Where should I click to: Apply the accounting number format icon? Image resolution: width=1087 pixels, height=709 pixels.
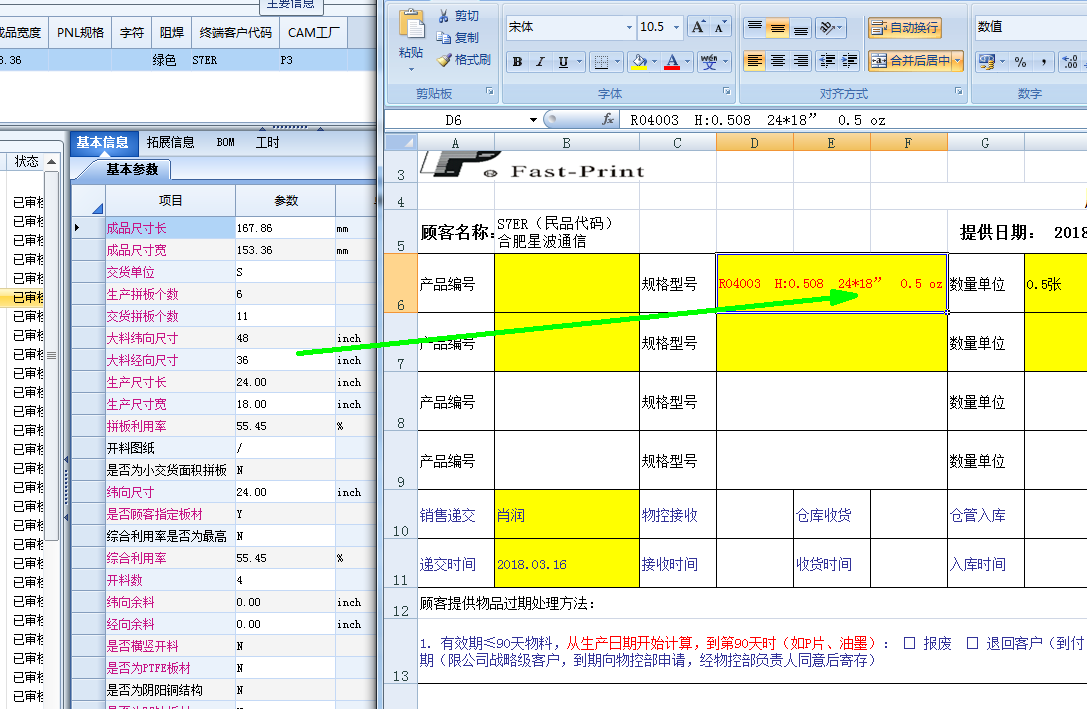986,62
